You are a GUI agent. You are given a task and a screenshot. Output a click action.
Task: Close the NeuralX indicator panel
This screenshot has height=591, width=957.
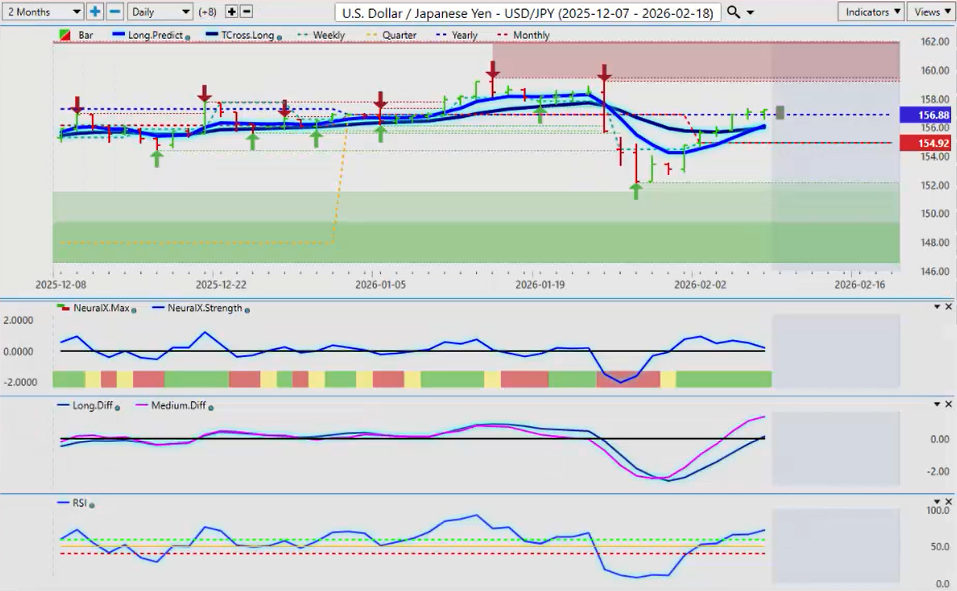948,306
